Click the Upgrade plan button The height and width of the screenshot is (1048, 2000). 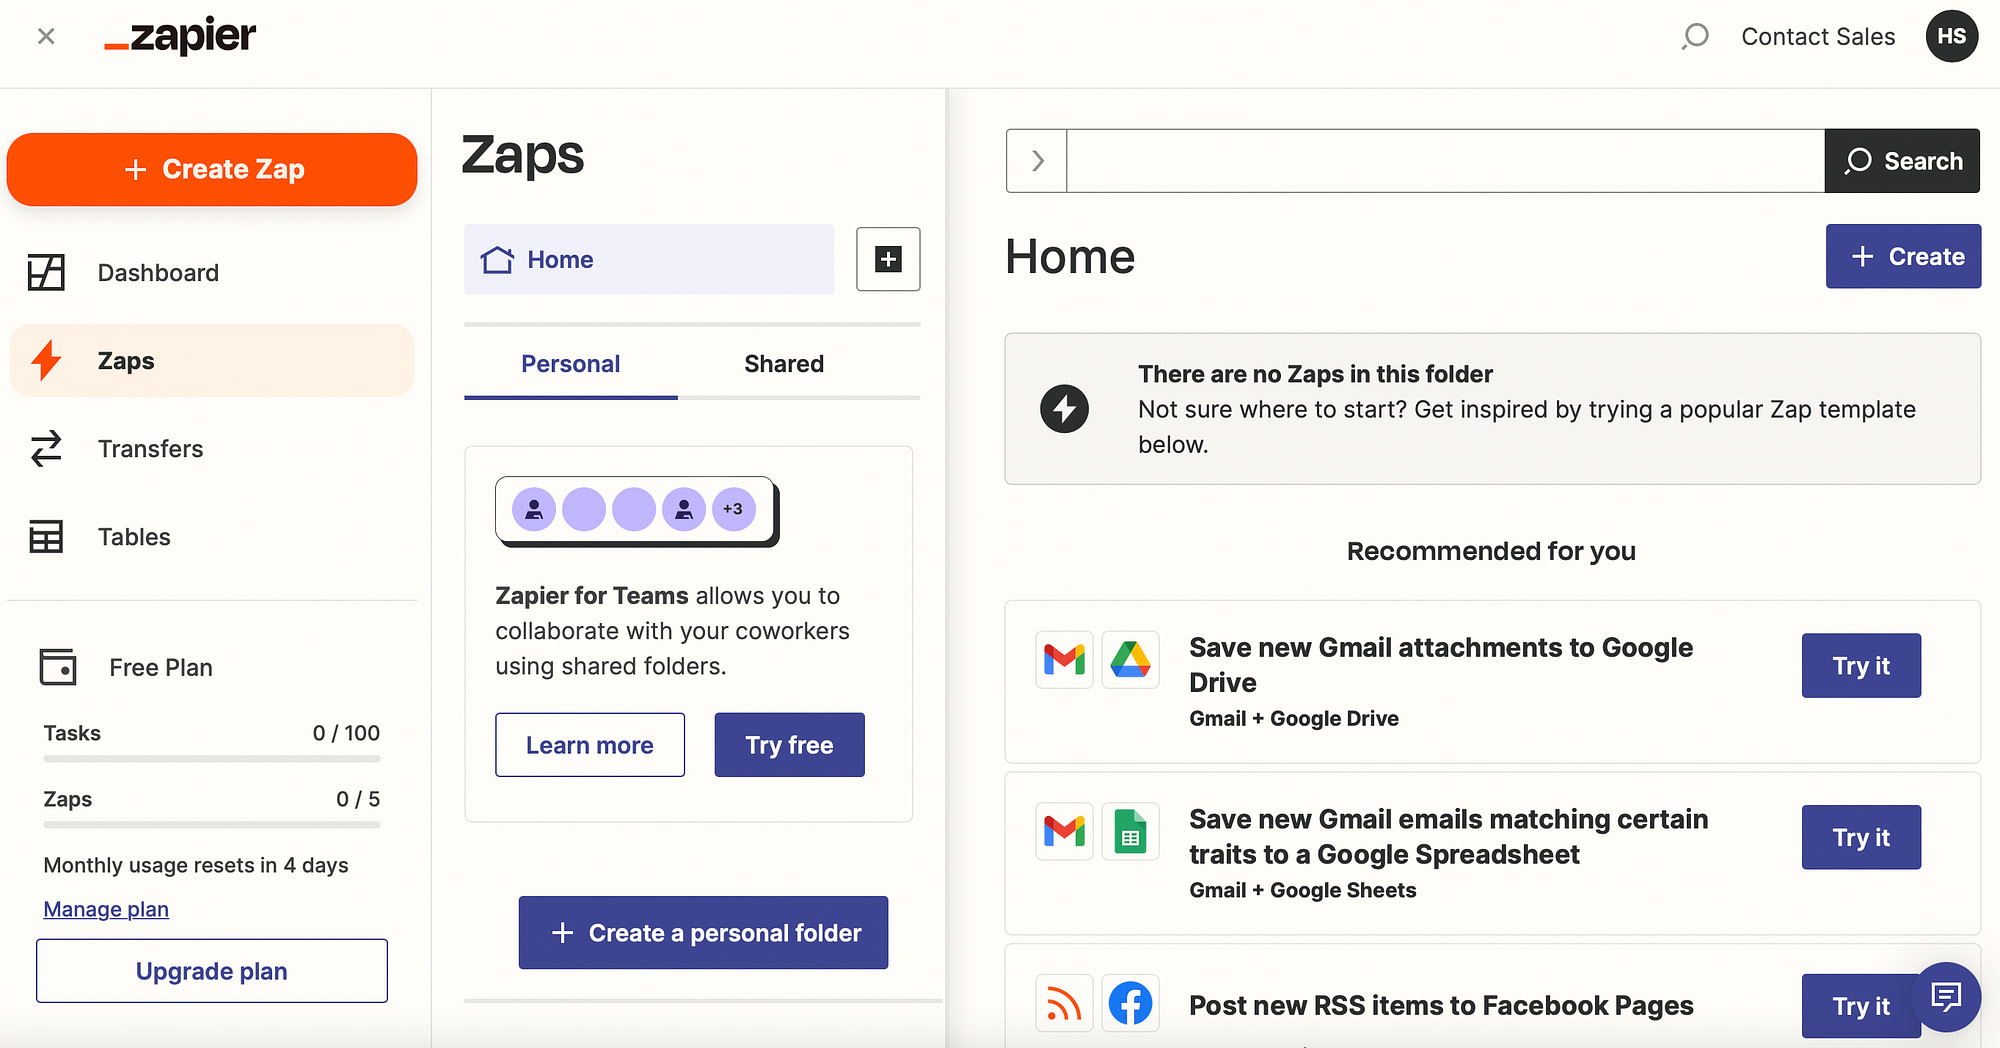click(x=212, y=971)
